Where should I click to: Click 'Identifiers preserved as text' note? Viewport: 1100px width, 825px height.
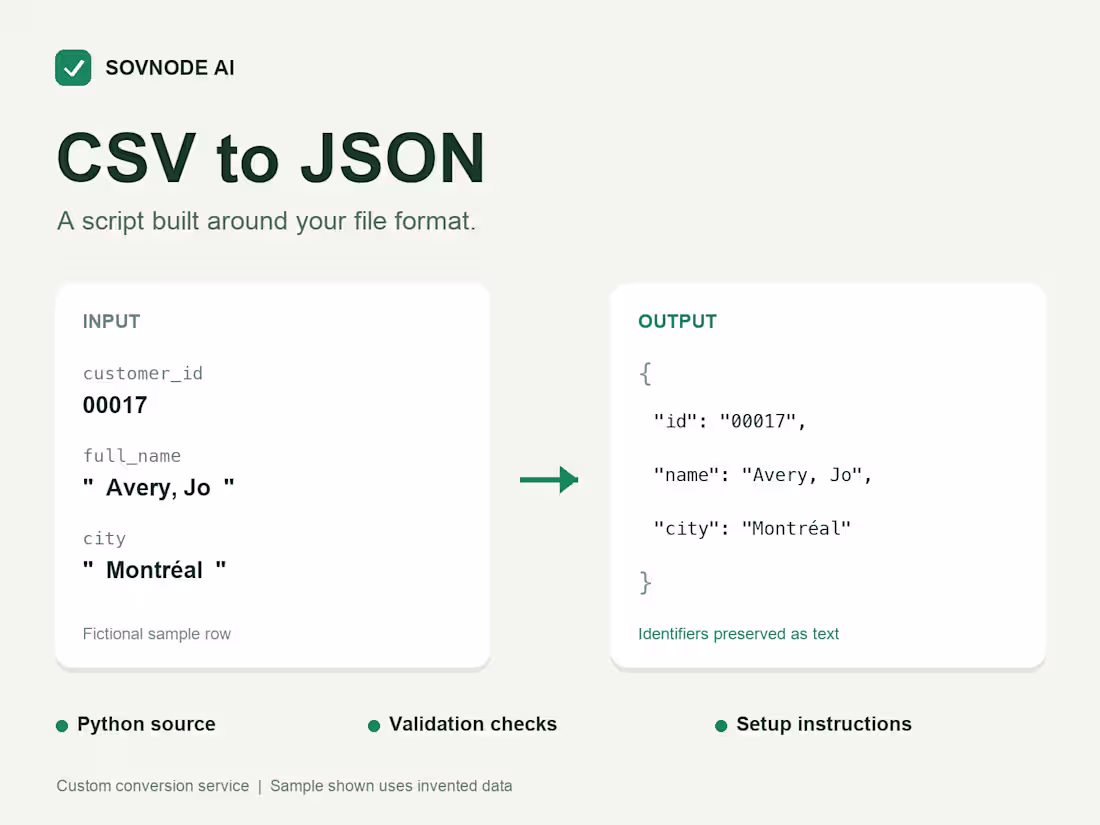tap(739, 633)
